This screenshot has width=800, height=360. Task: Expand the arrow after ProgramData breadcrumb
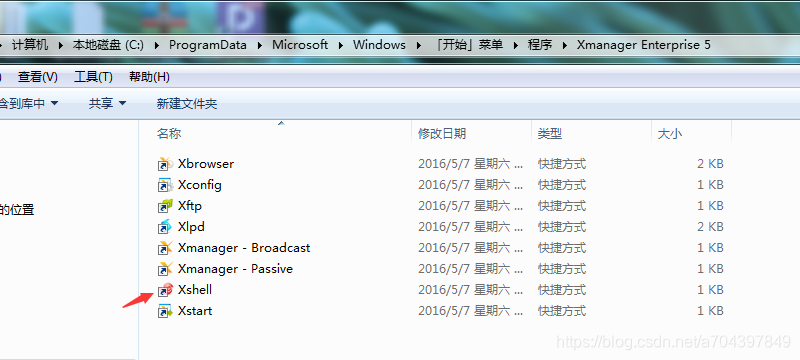pos(259,45)
